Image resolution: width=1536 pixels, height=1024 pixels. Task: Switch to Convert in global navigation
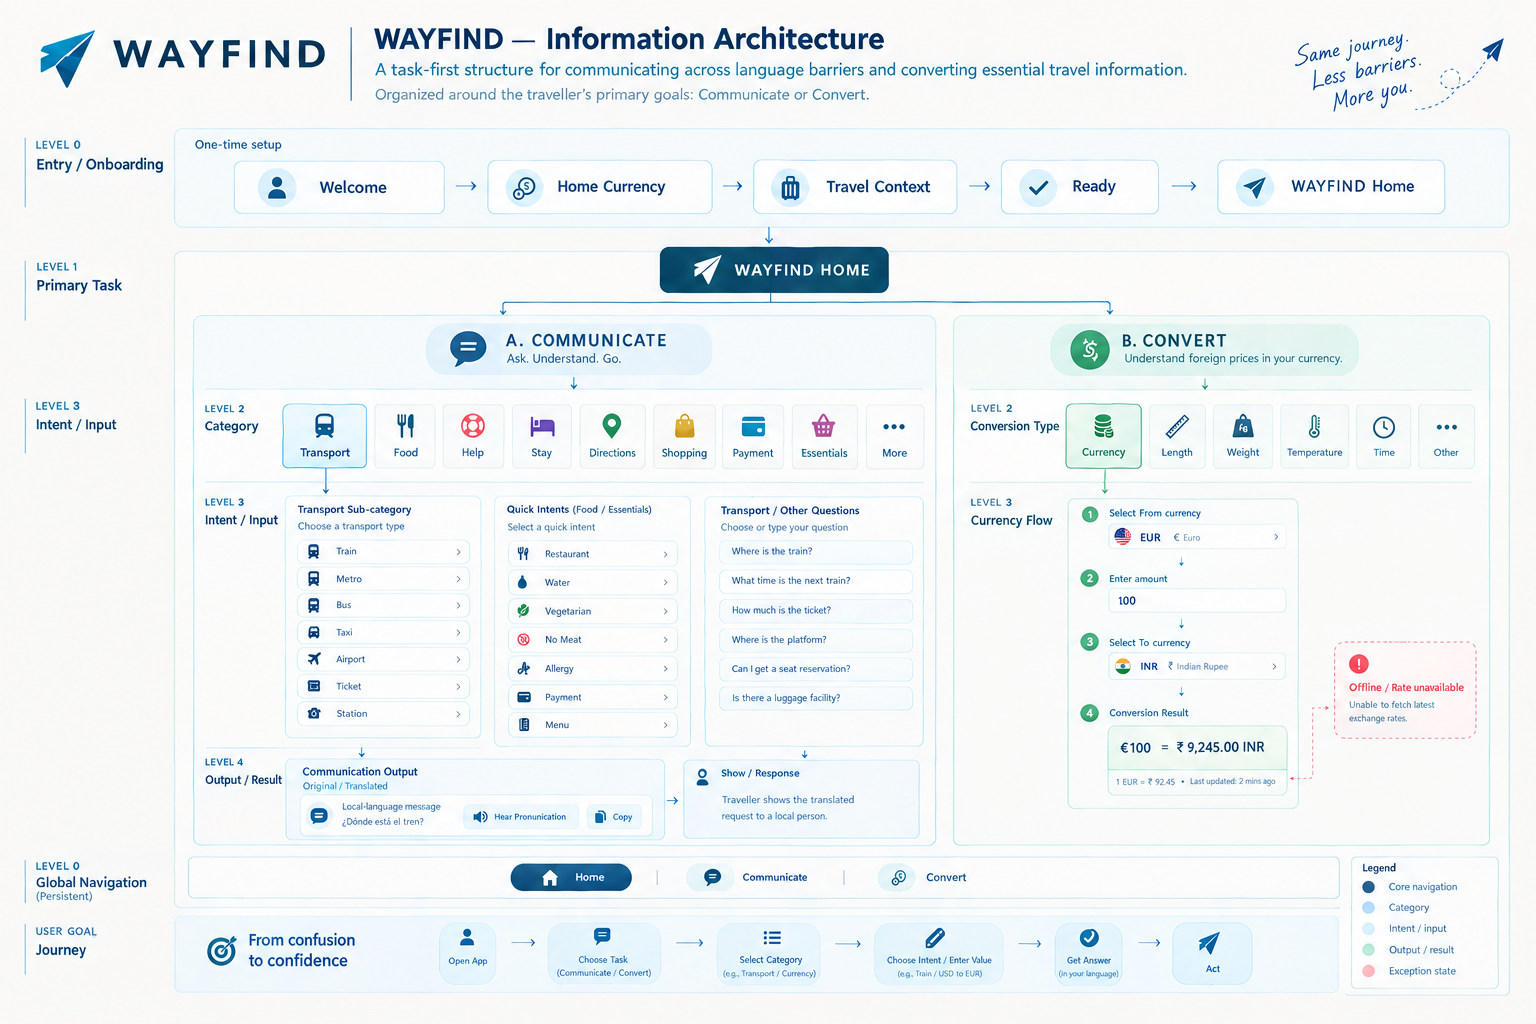[924, 877]
